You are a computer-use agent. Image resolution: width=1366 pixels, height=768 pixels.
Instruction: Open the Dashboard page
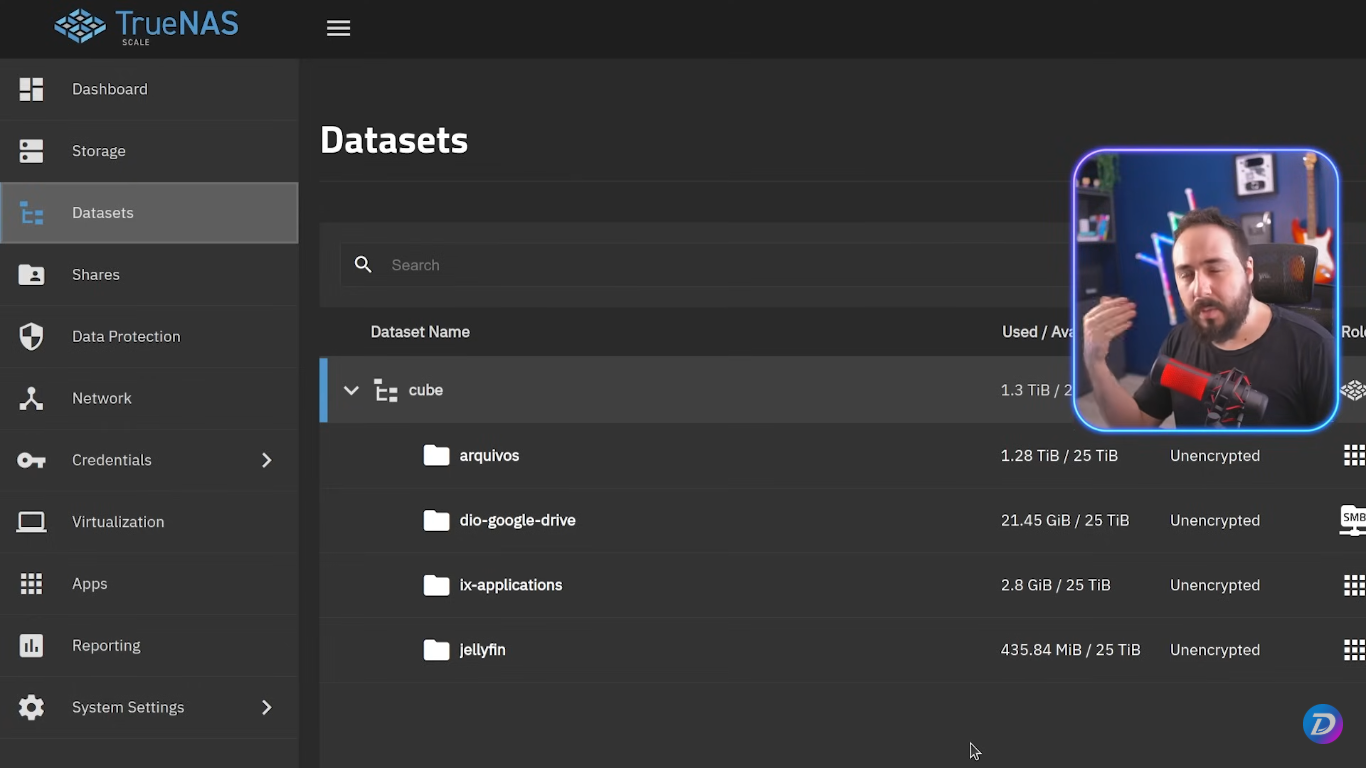(109, 89)
